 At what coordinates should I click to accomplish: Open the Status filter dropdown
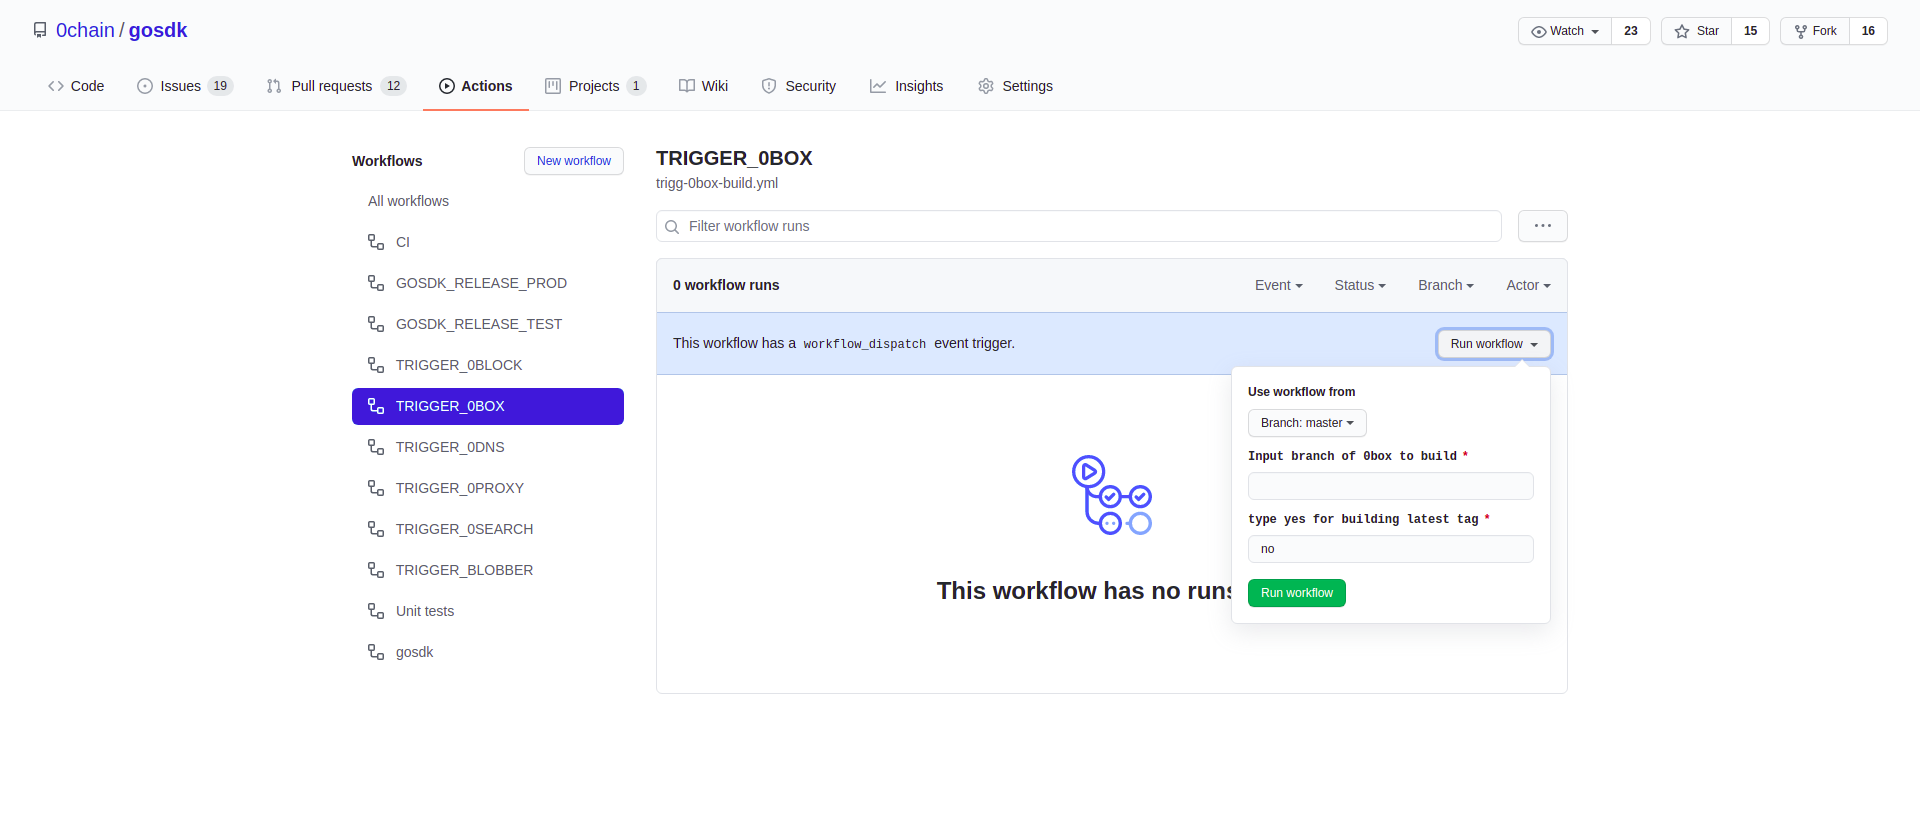(x=1360, y=285)
